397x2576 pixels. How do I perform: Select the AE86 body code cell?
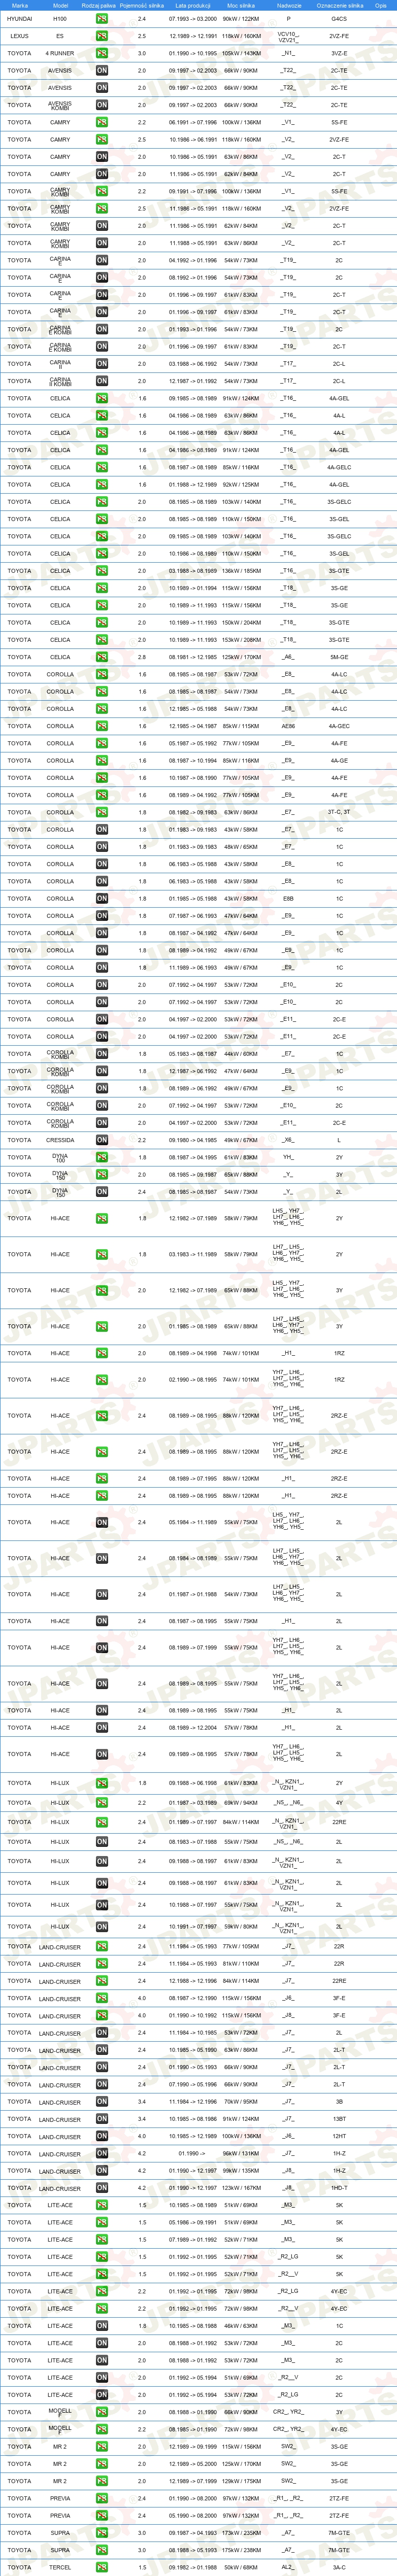[288, 726]
